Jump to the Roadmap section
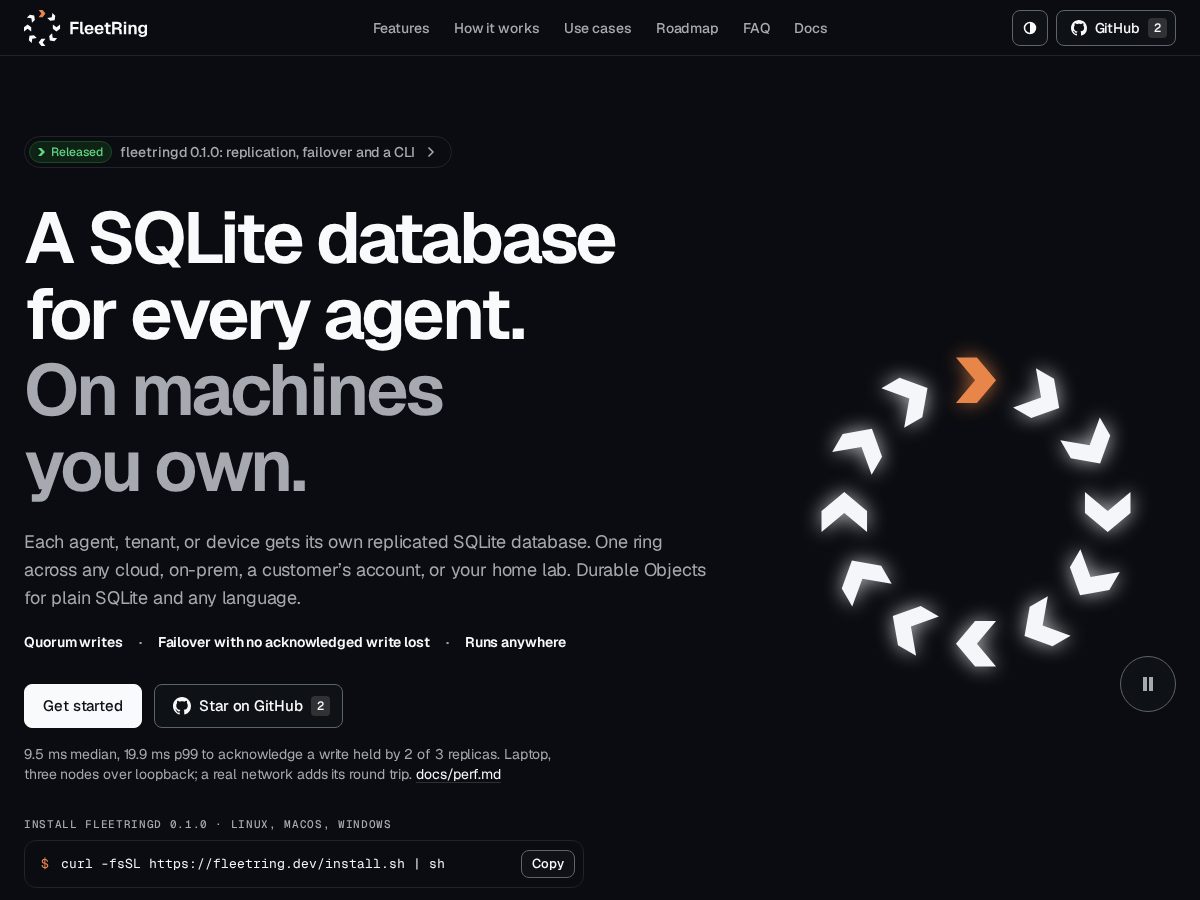The height and width of the screenshot is (900, 1200). [x=687, y=28]
